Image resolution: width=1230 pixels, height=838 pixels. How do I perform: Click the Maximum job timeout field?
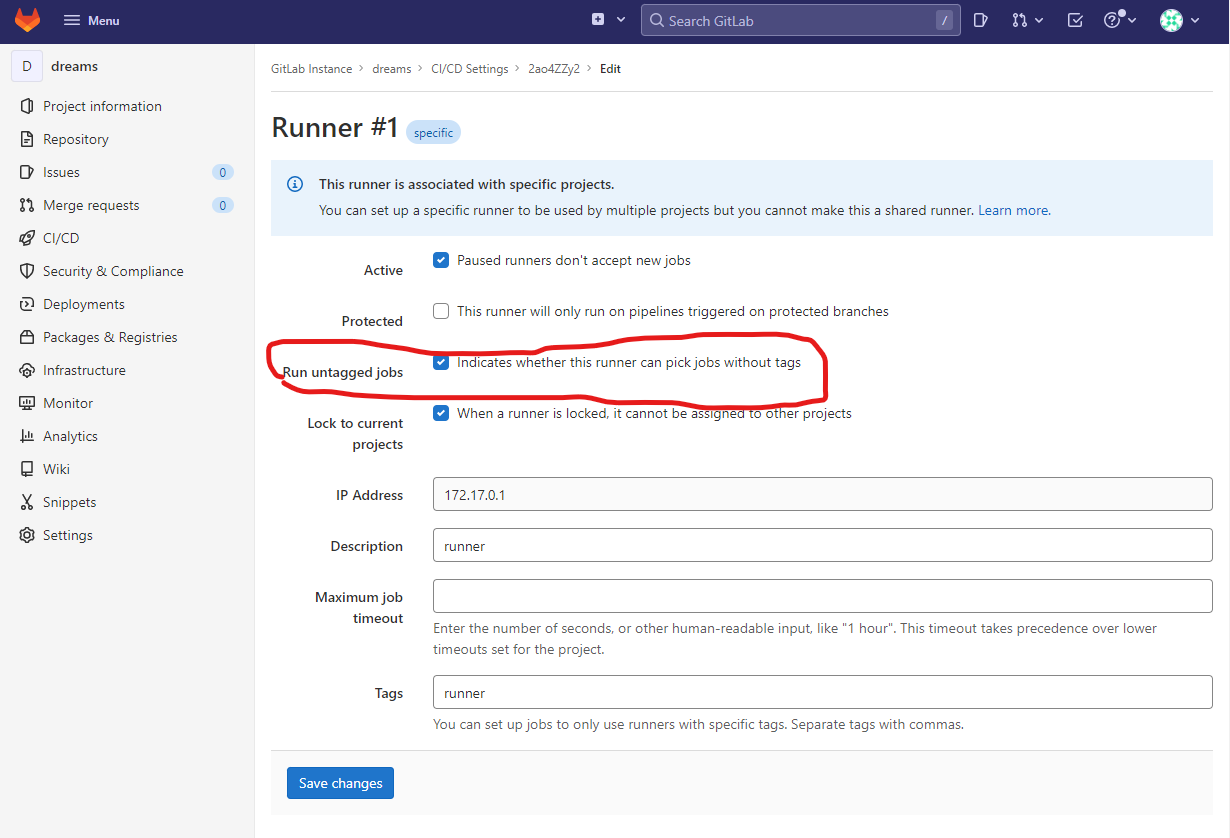(x=823, y=597)
